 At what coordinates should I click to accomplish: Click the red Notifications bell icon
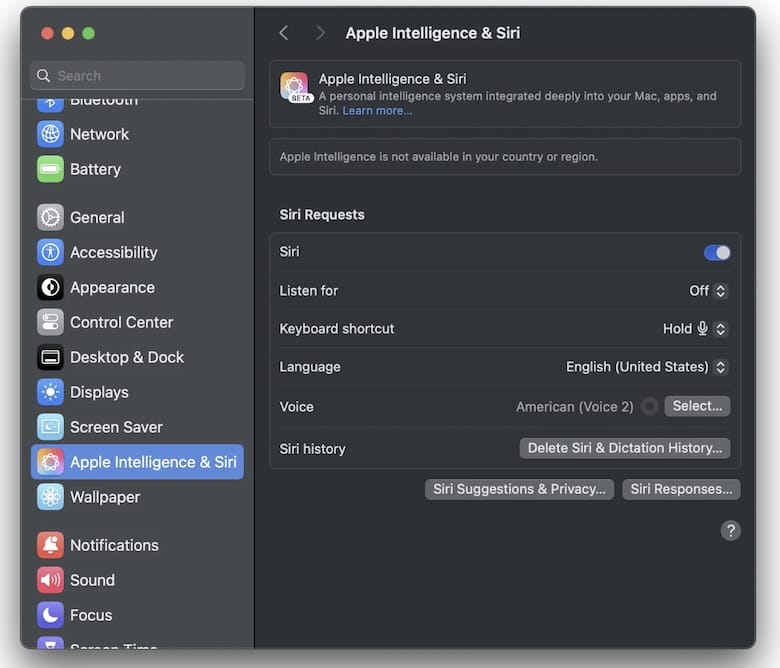[50, 545]
